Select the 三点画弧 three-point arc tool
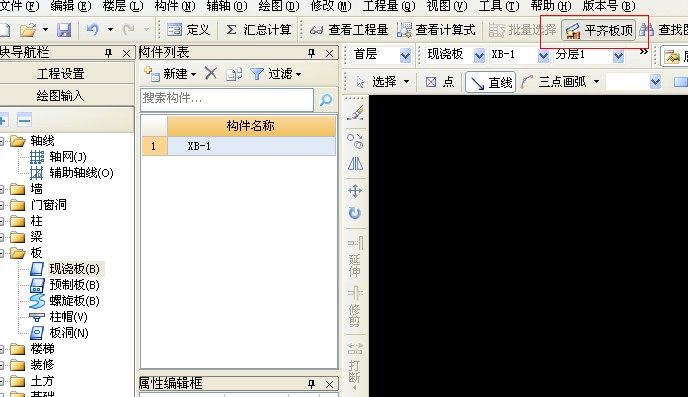 tap(554, 82)
